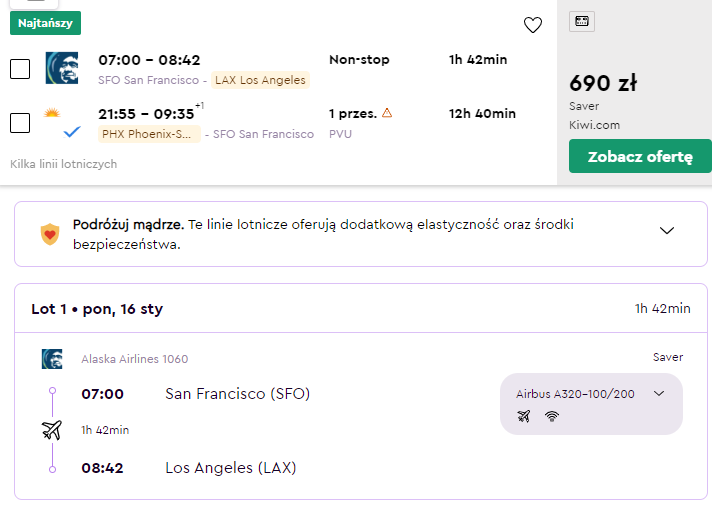This screenshot has width=712, height=516.
Task: Click the Zobacz ofertę button
Action: coord(640,156)
